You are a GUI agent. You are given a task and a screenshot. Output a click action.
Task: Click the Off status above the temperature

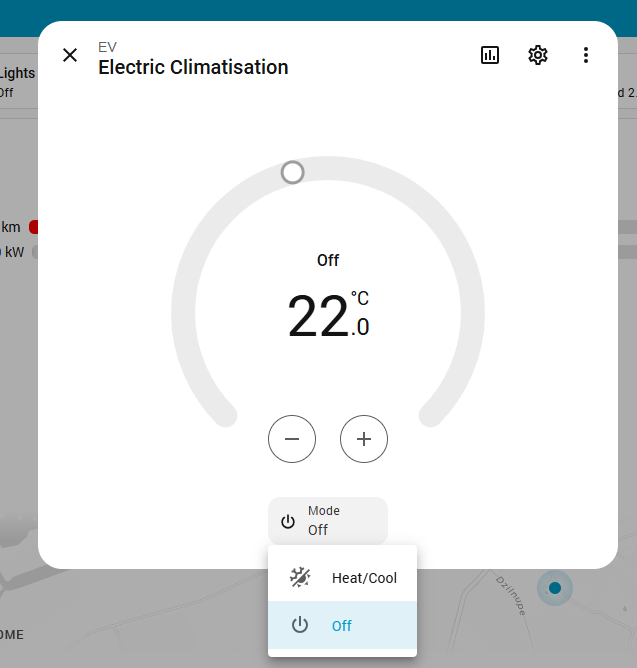pos(328,260)
